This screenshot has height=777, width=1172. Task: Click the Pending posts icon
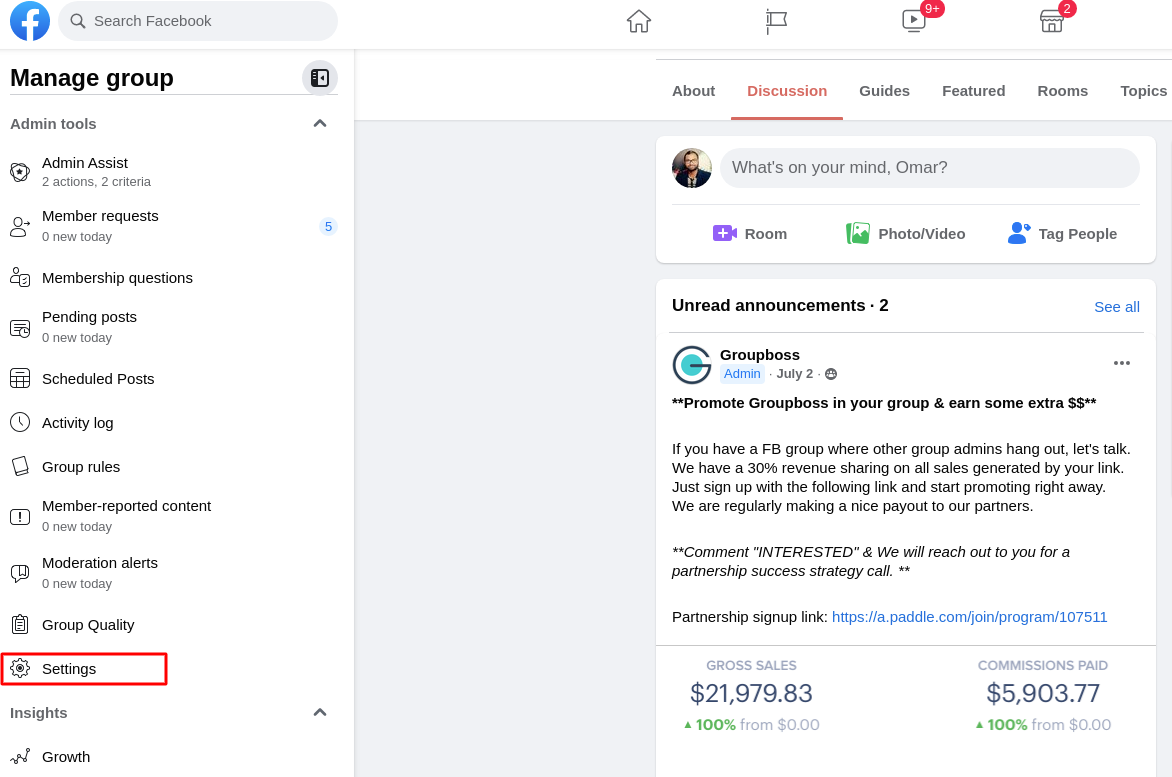click(x=20, y=327)
